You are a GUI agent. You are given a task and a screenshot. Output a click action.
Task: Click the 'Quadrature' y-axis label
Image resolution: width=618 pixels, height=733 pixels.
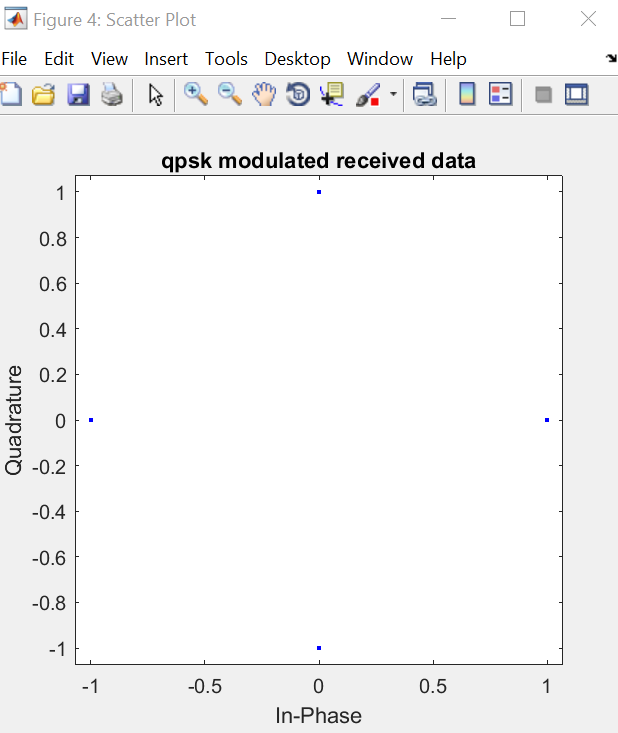coord(13,420)
